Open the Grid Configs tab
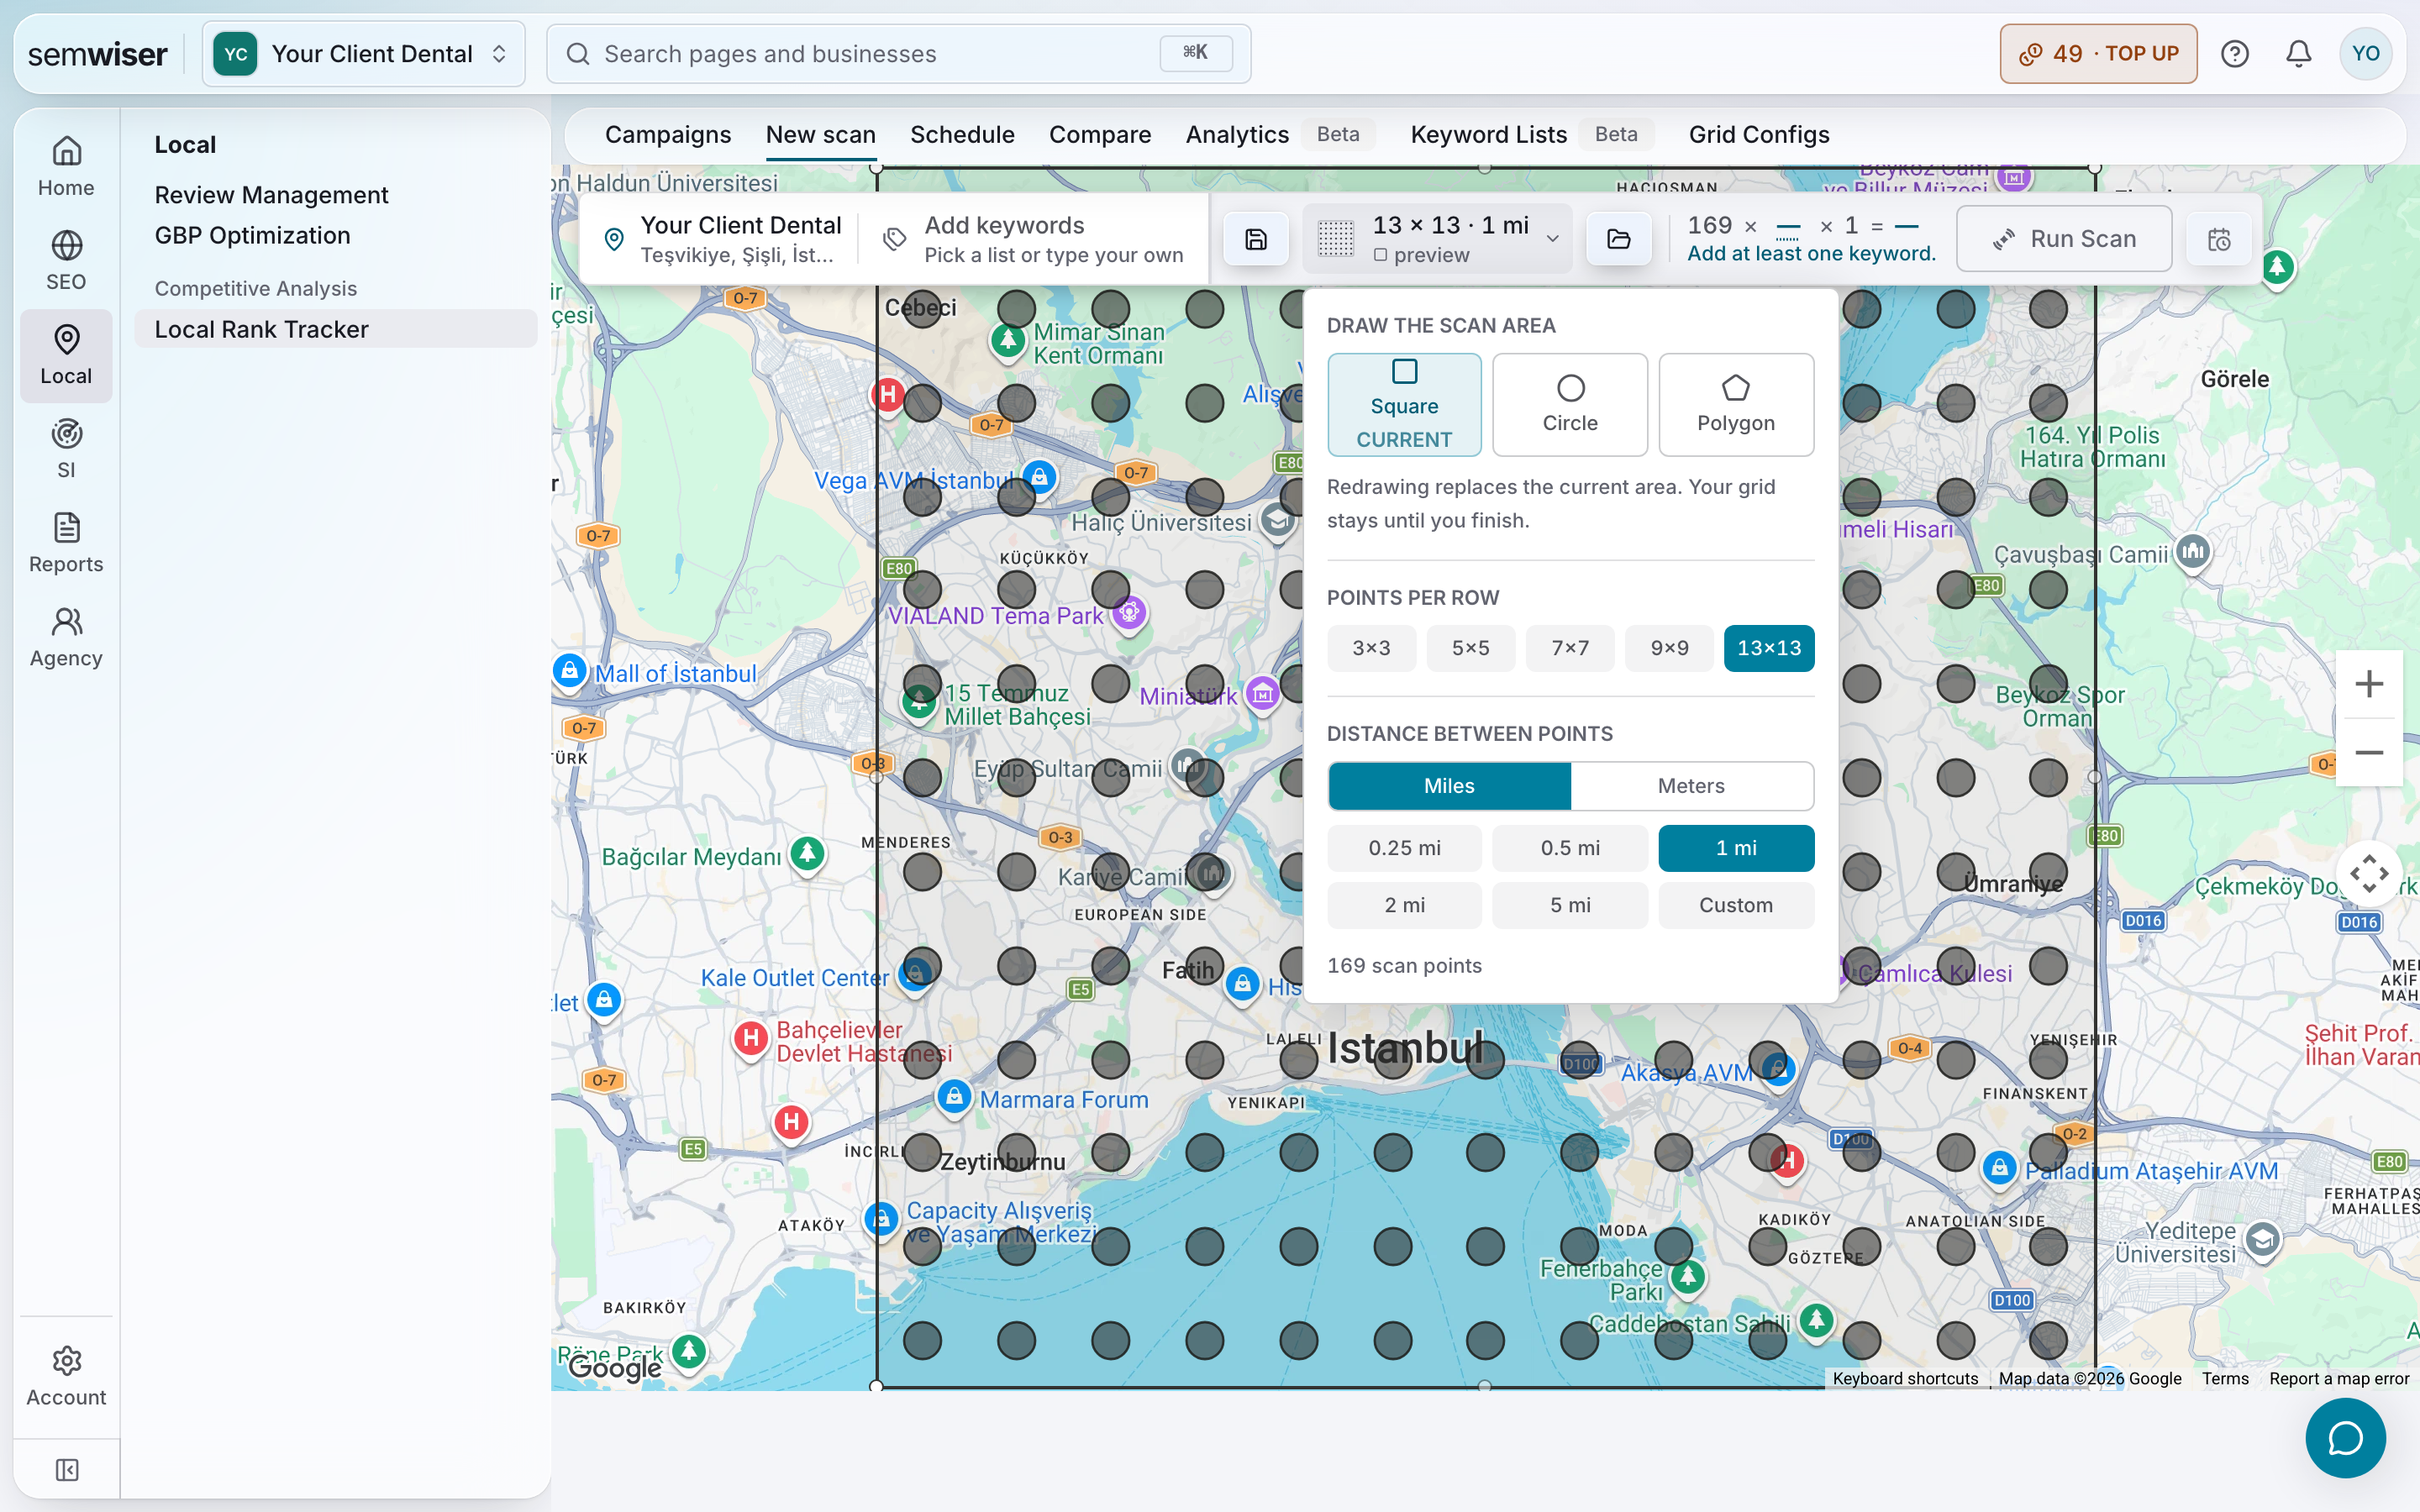Viewport: 2420px width, 1512px height. (x=1759, y=135)
